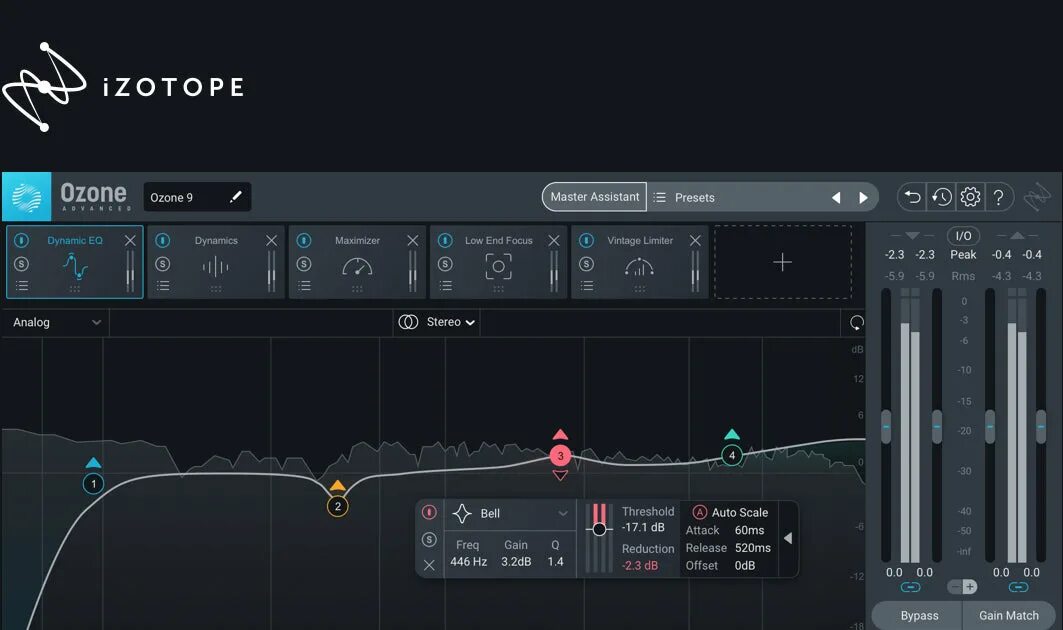Click the teal arrow above node 4
The image size is (1063, 630).
pos(731,434)
